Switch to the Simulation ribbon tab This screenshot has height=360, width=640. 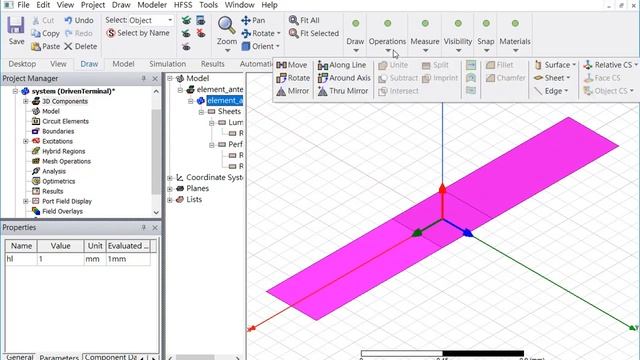(167, 64)
